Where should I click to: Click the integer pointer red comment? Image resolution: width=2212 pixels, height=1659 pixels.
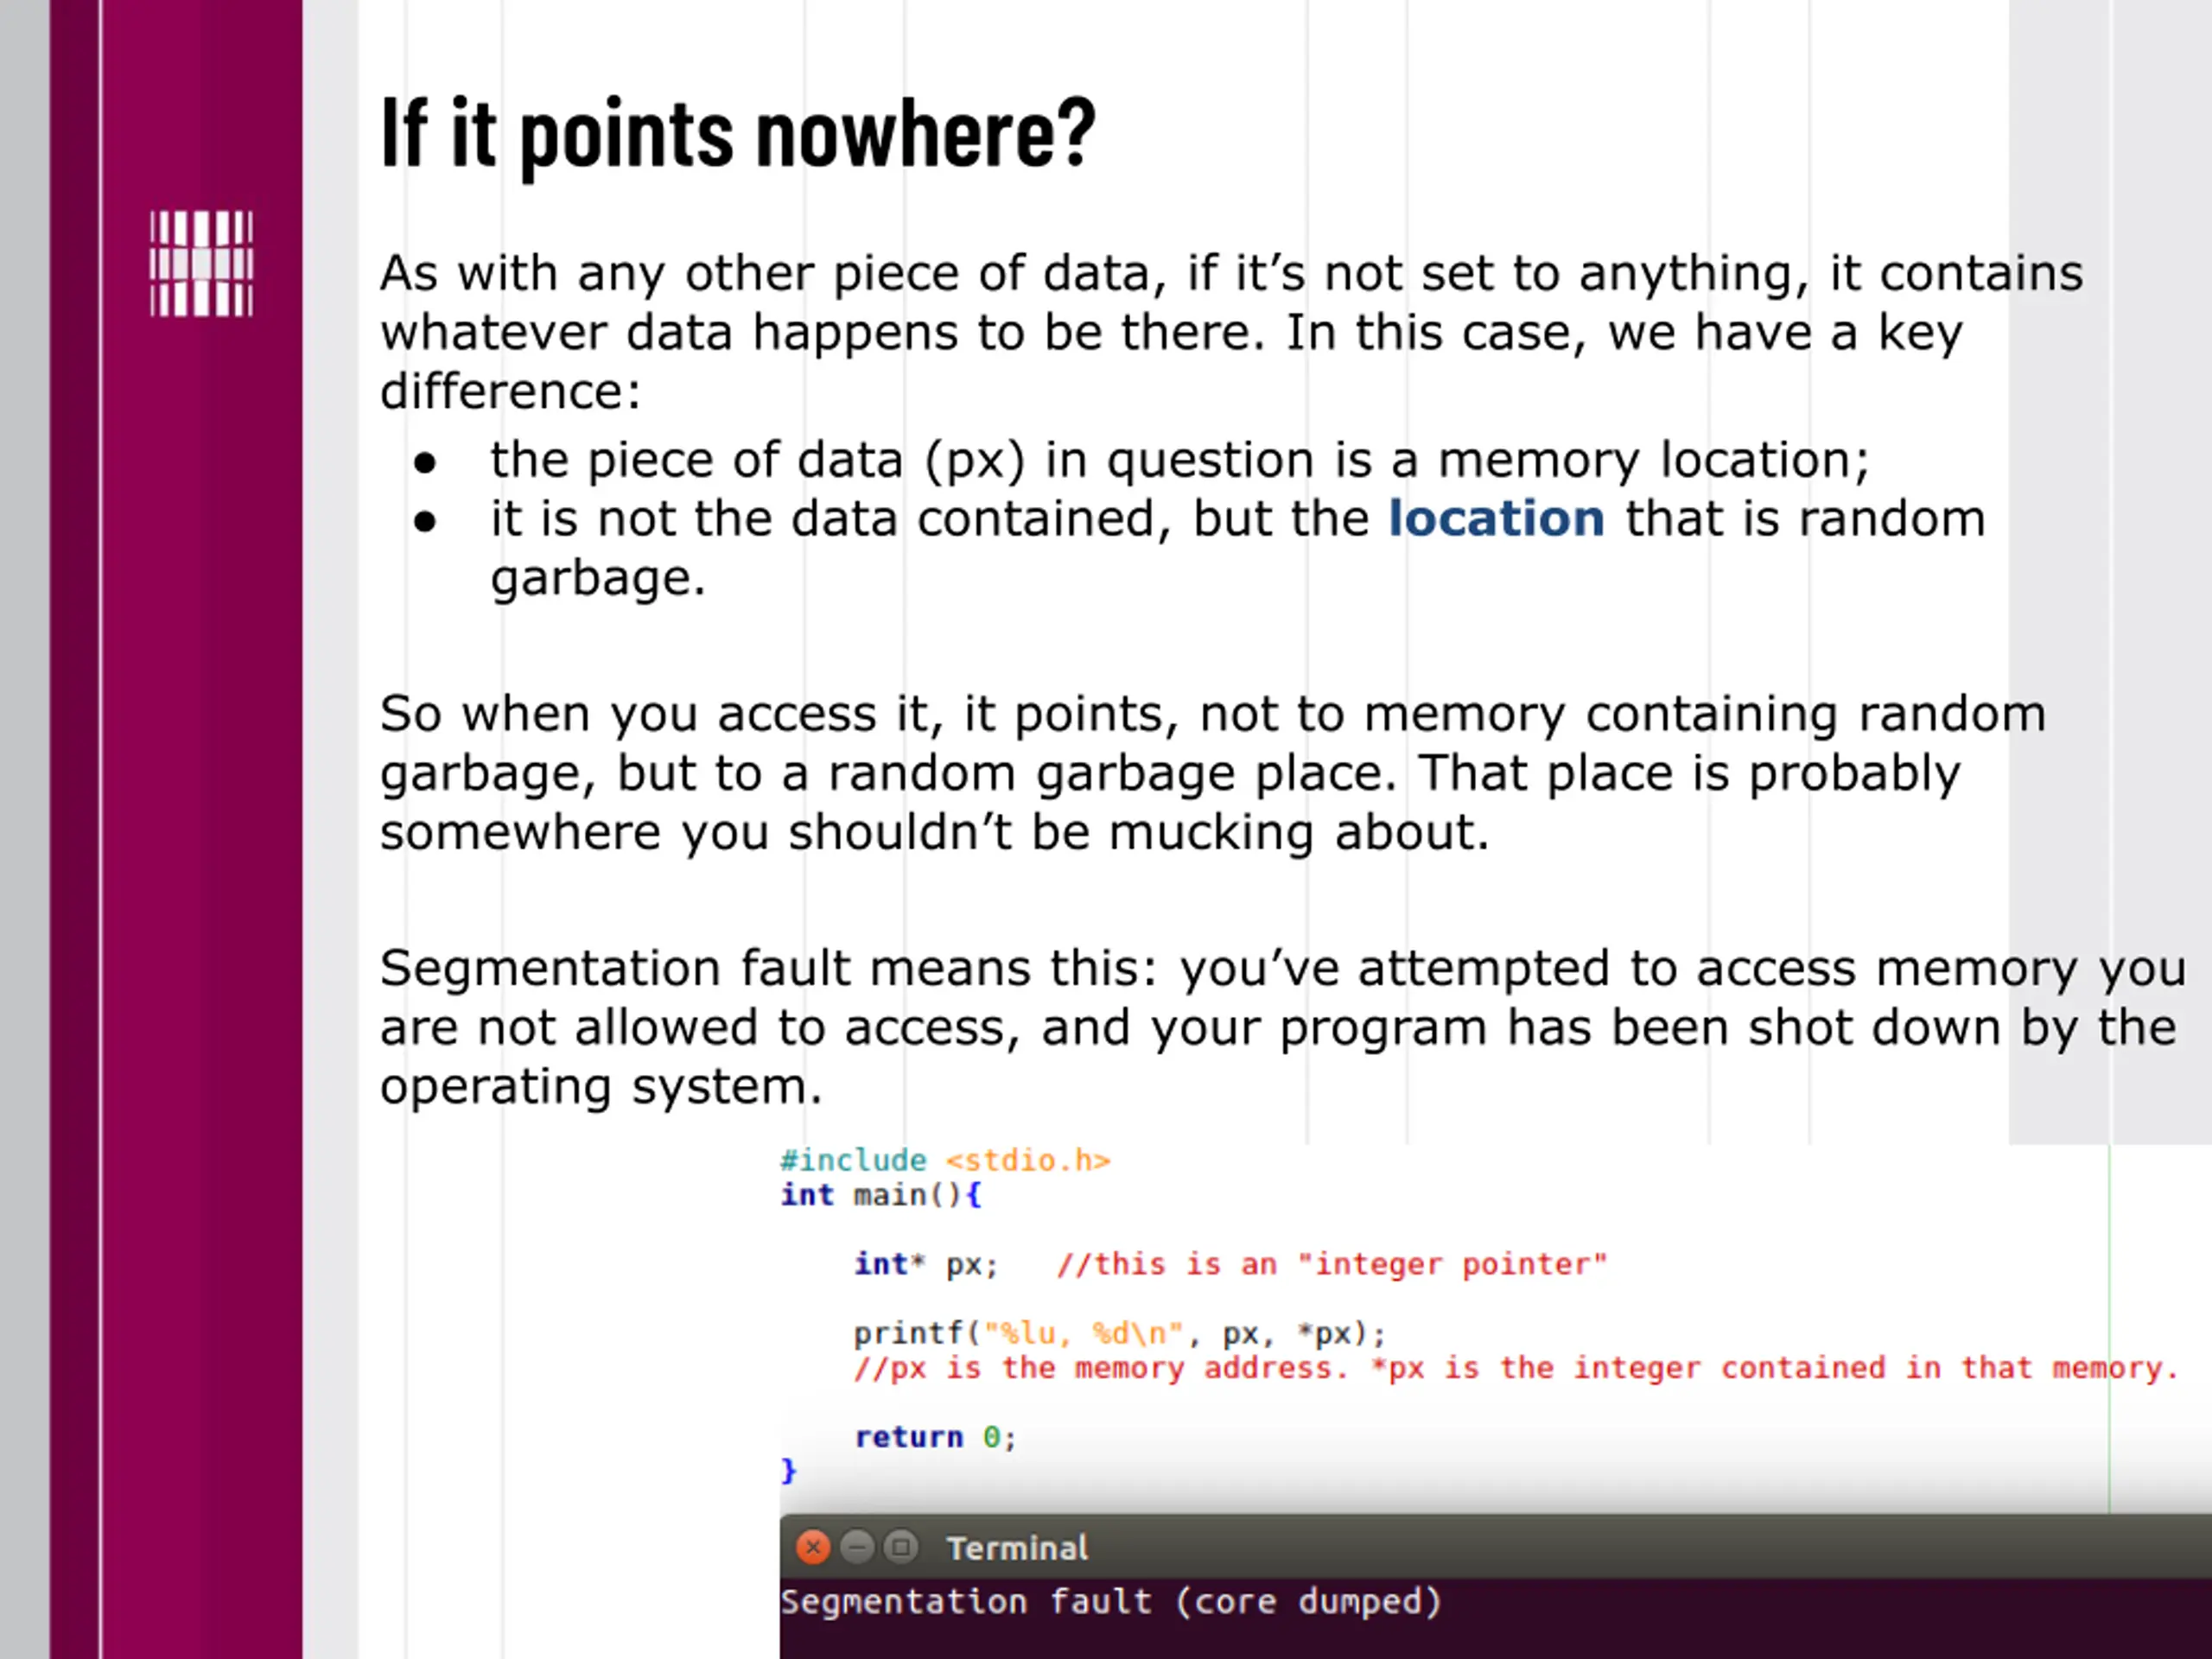click(x=1332, y=1264)
